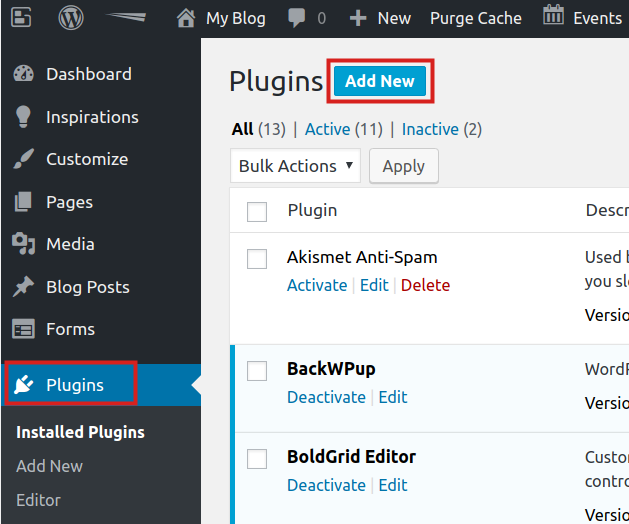Image resolution: width=629 pixels, height=524 pixels.
Task: Deactivate the BoldGrid Editor plugin
Action: [x=326, y=485]
